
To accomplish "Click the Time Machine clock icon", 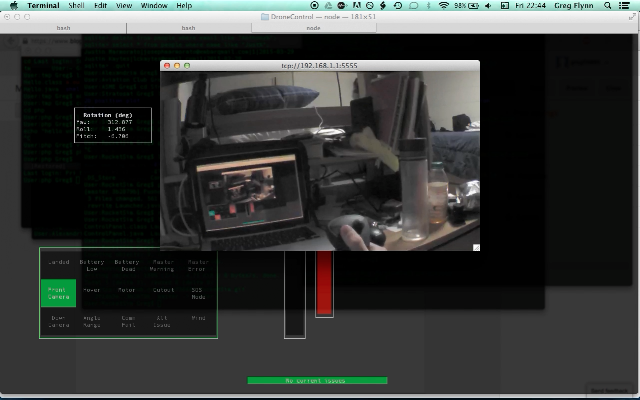I will click(398, 5).
